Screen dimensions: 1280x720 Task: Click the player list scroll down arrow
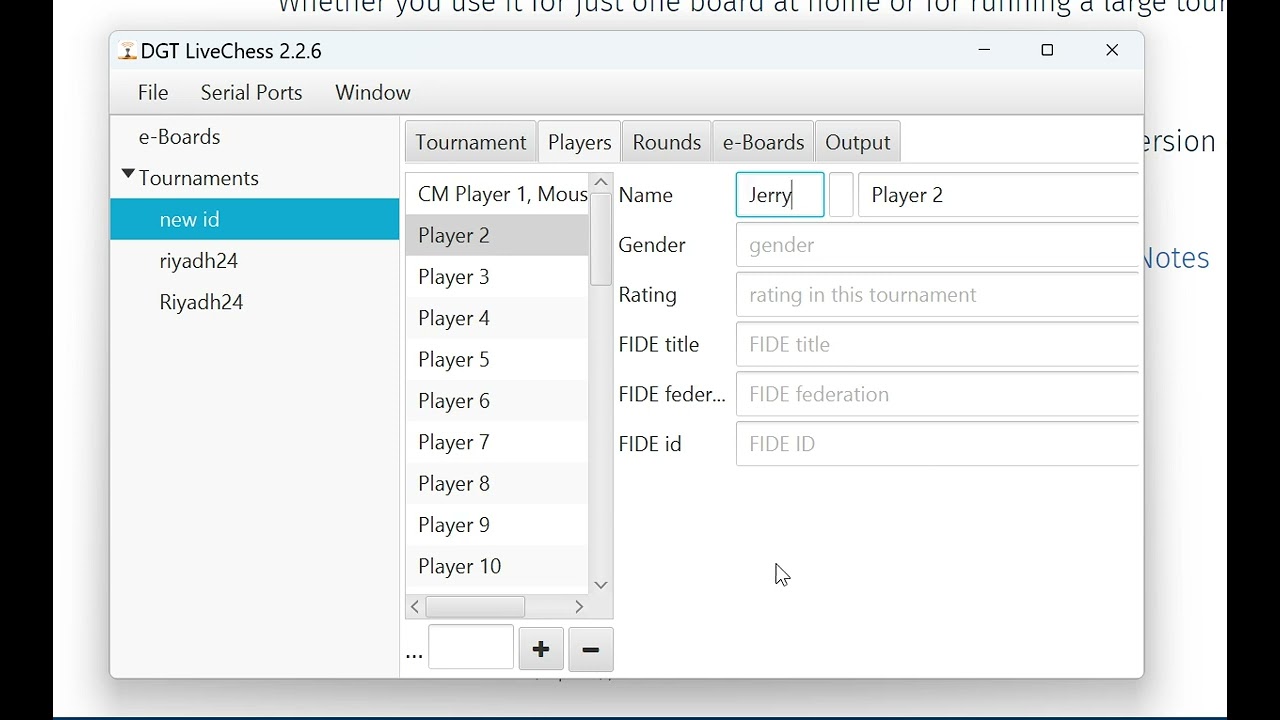(x=601, y=585)
